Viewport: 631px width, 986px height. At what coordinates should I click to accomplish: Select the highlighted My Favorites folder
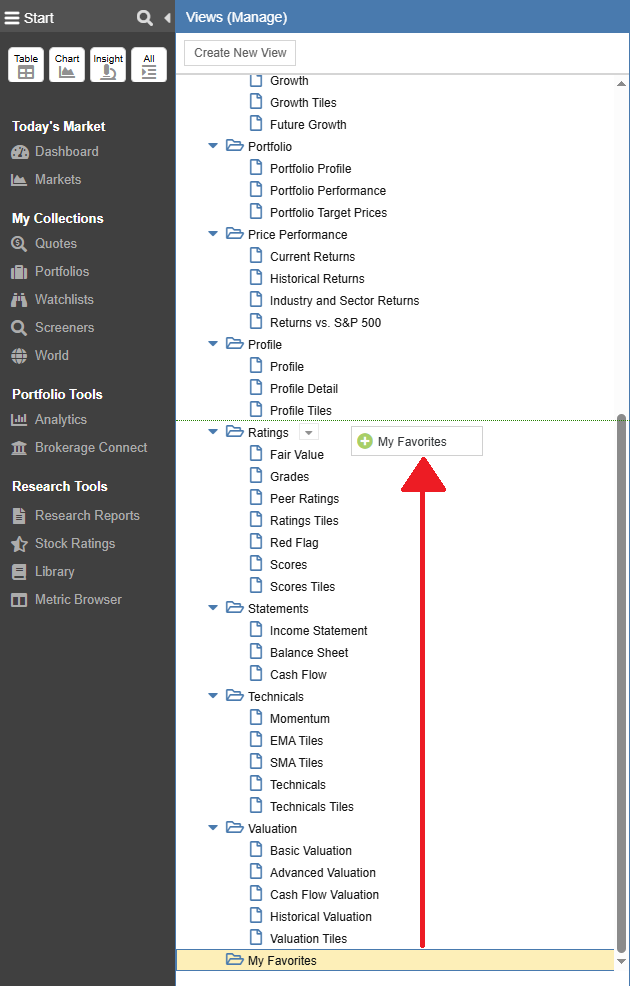(x=395, y=960)
